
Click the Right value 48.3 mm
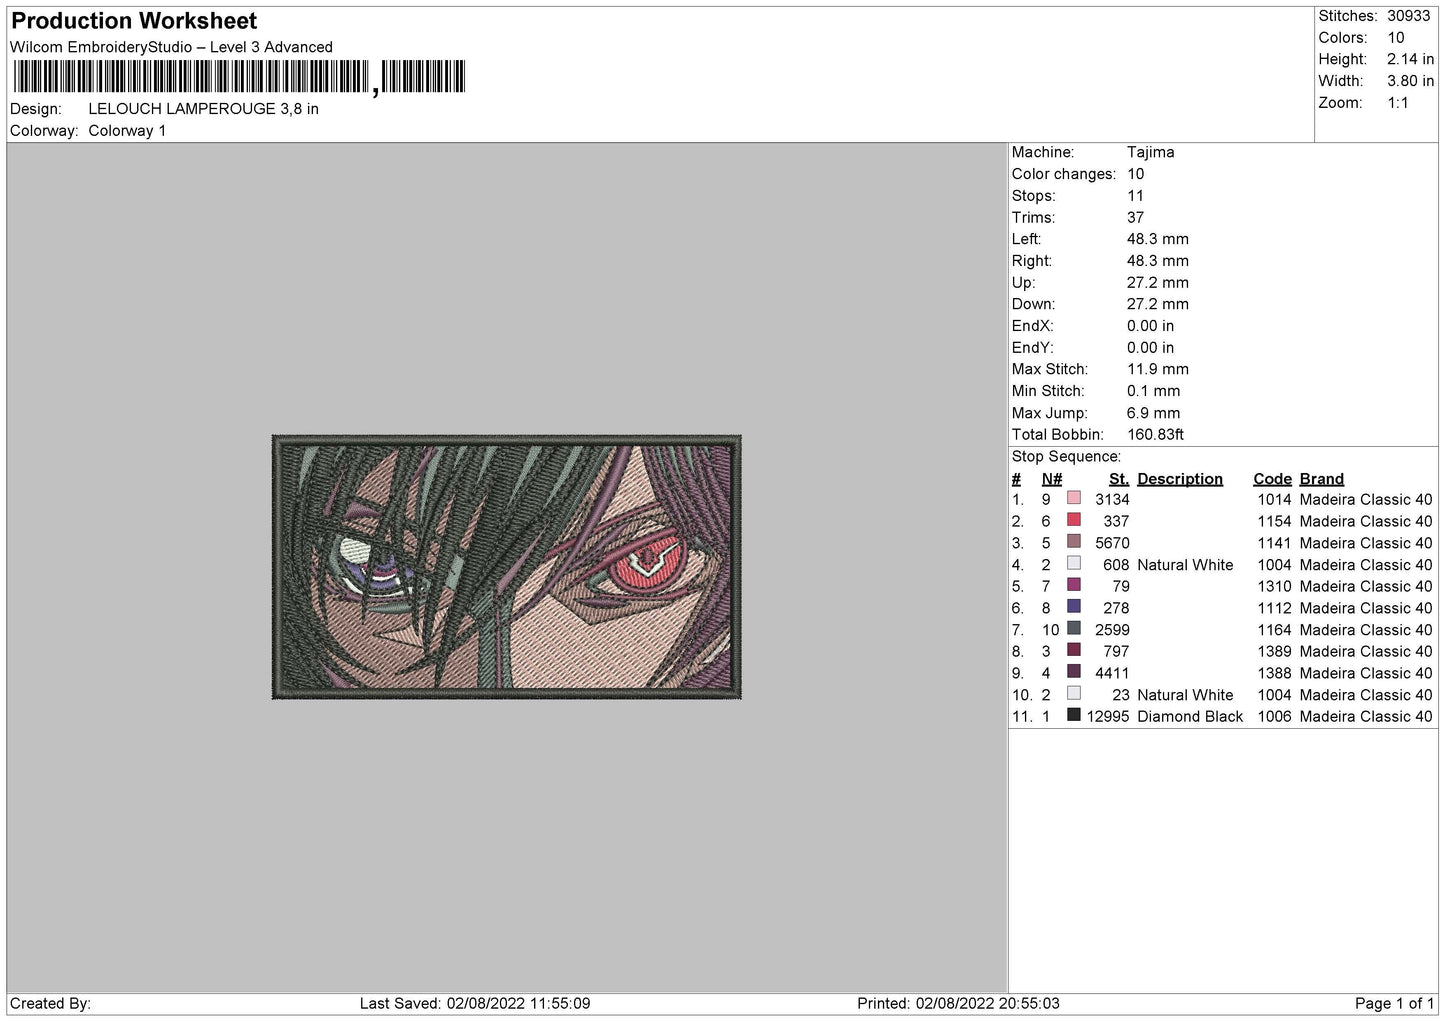pos(1158,261)
